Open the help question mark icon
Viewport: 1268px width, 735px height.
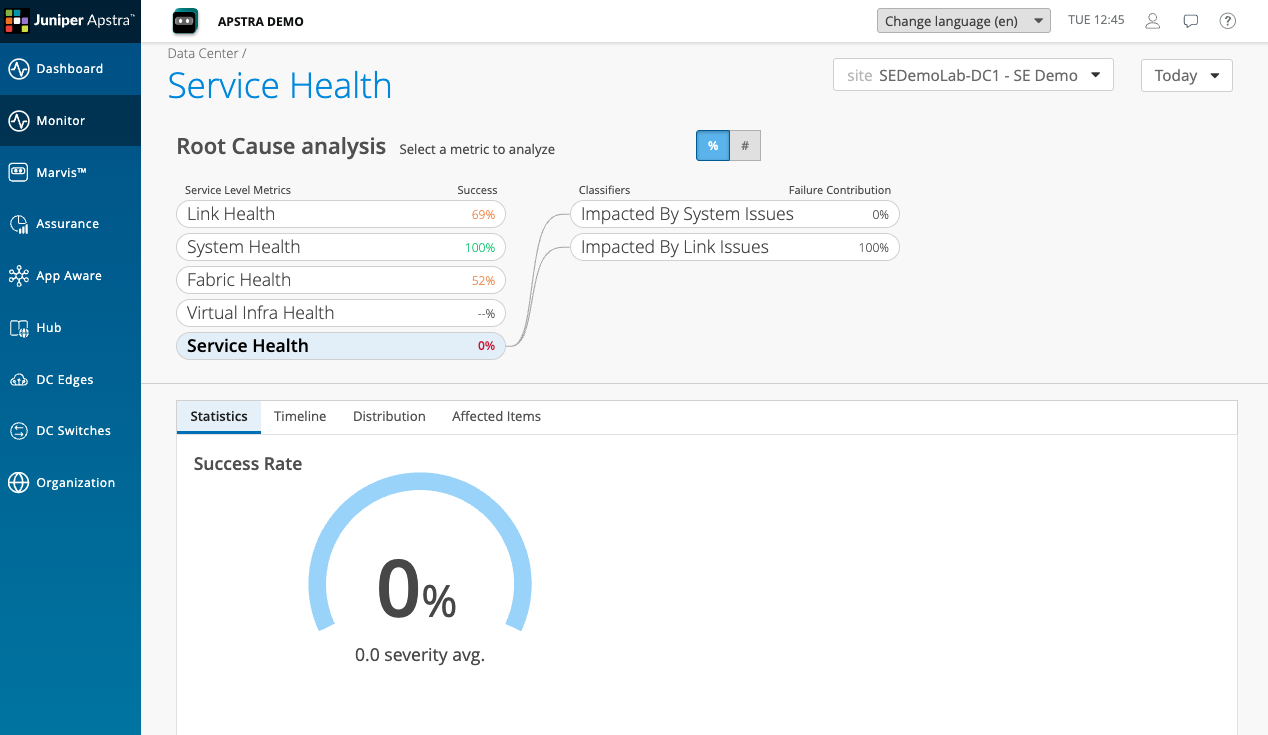(x=1228, y=21)
